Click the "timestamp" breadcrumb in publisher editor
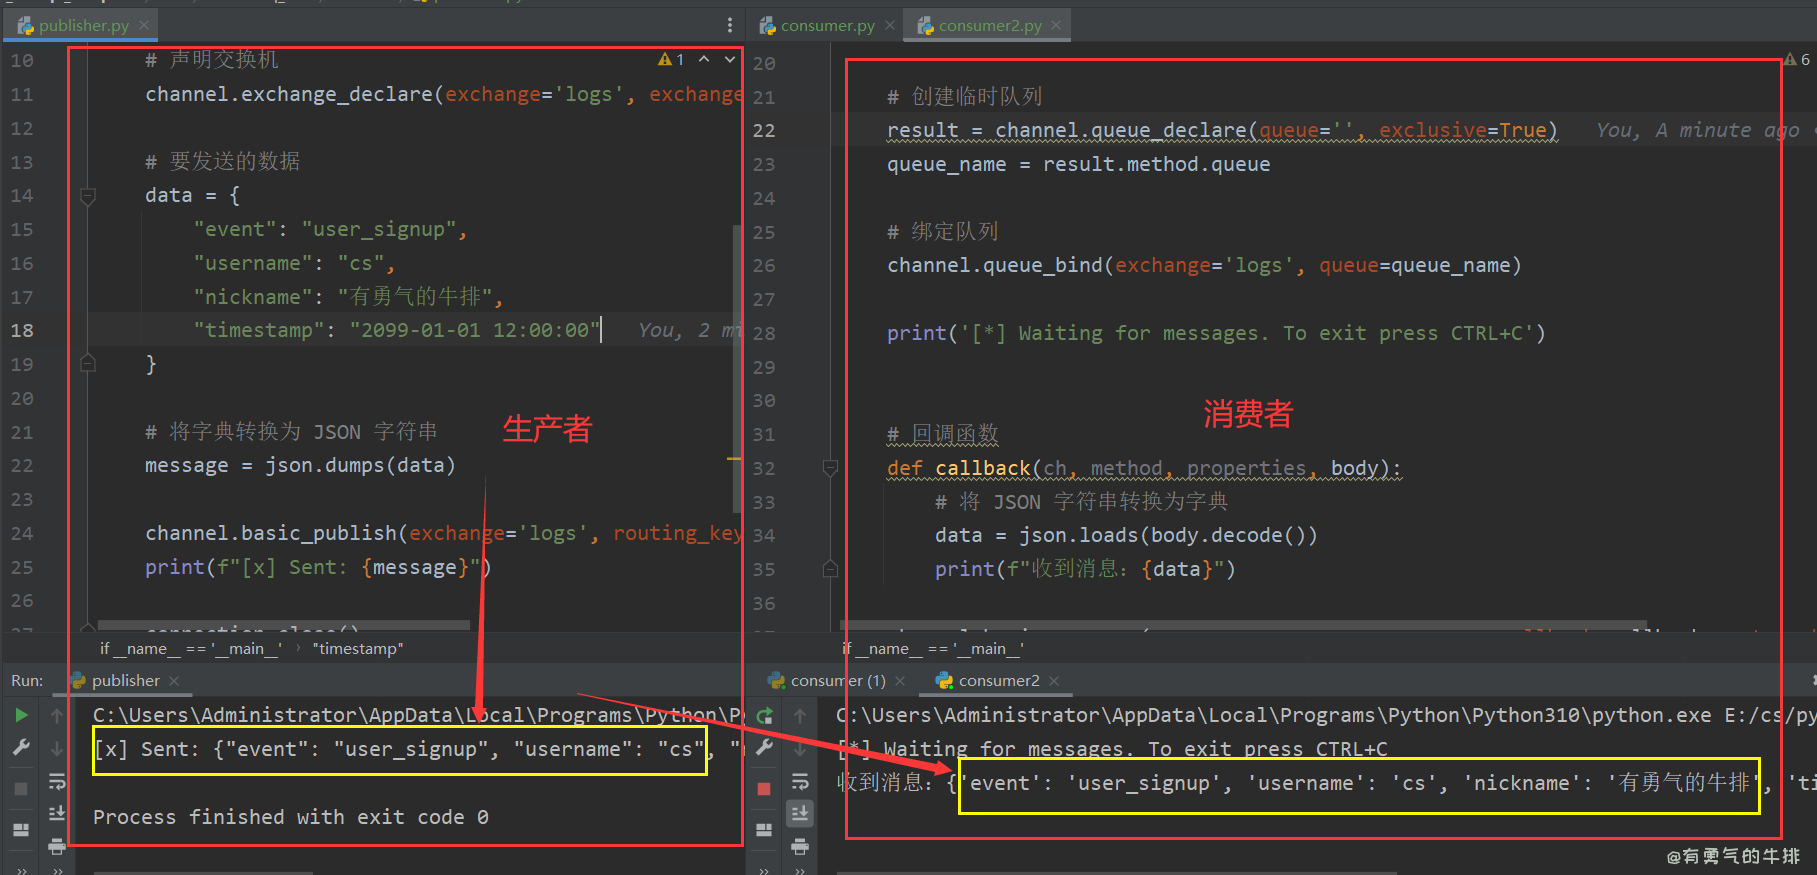Image resolution: width=1817 pixels, height=875 pixels. click(358, 648)
